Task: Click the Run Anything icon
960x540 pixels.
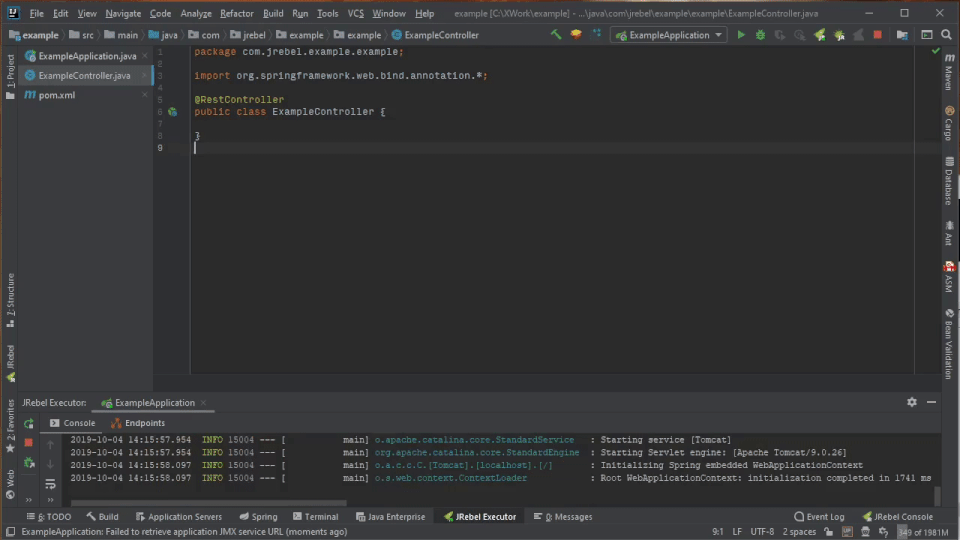Action: 927,35
